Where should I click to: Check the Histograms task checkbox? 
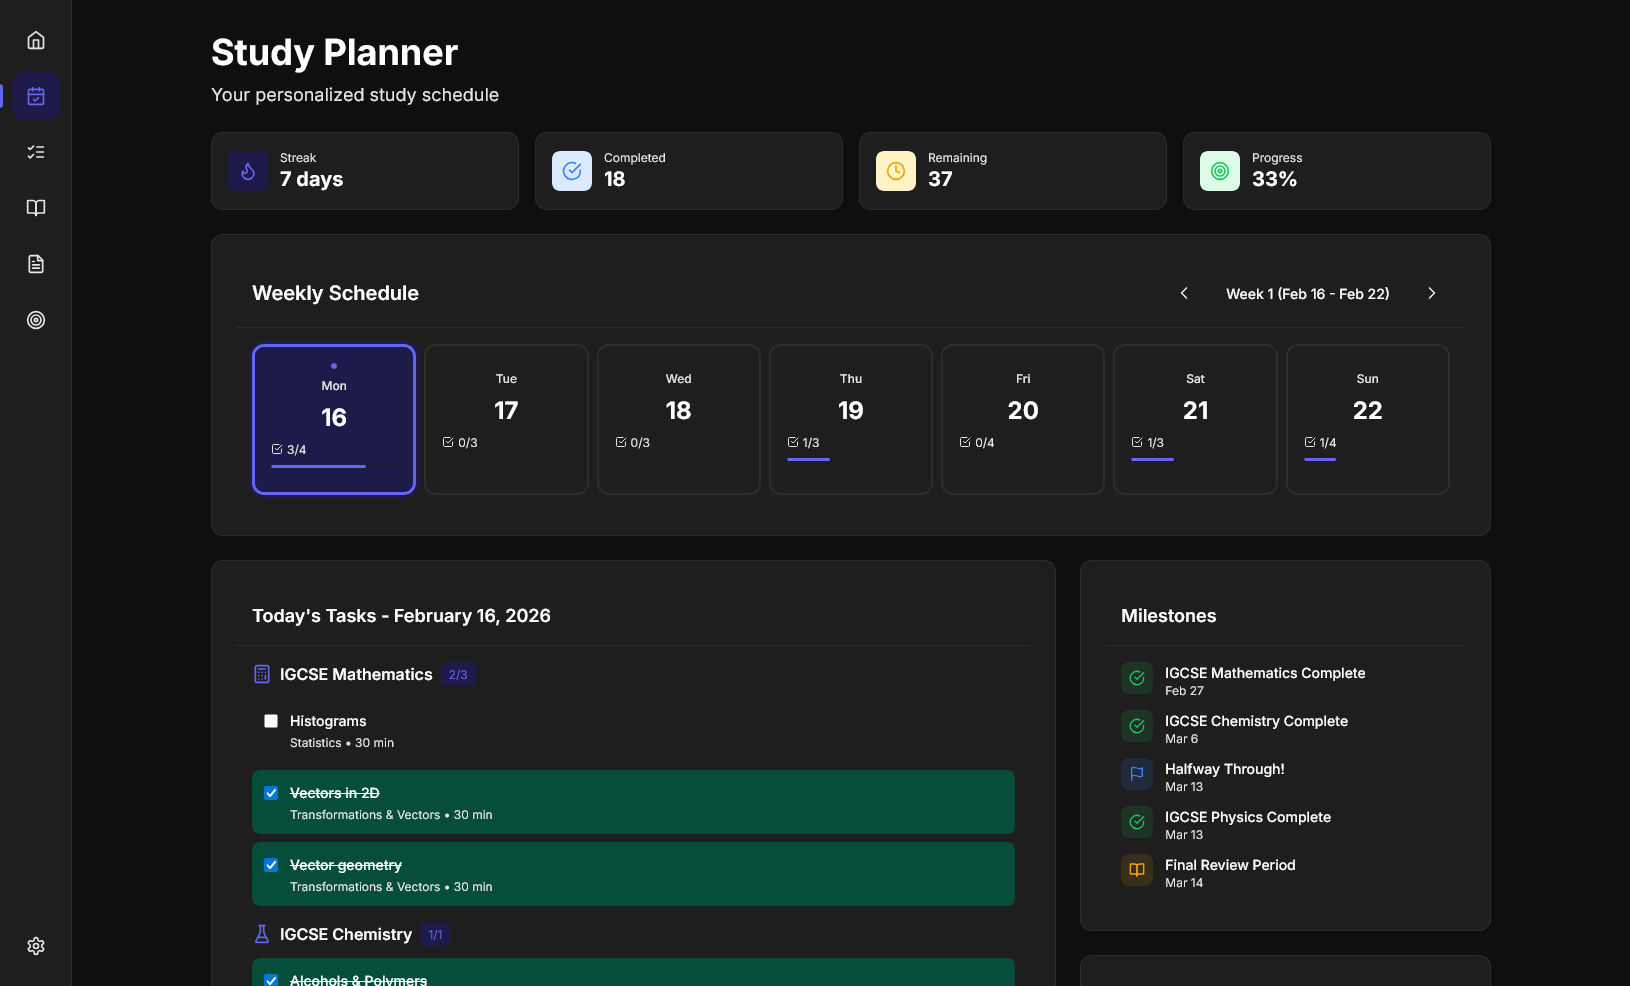[x=270, y=721]
